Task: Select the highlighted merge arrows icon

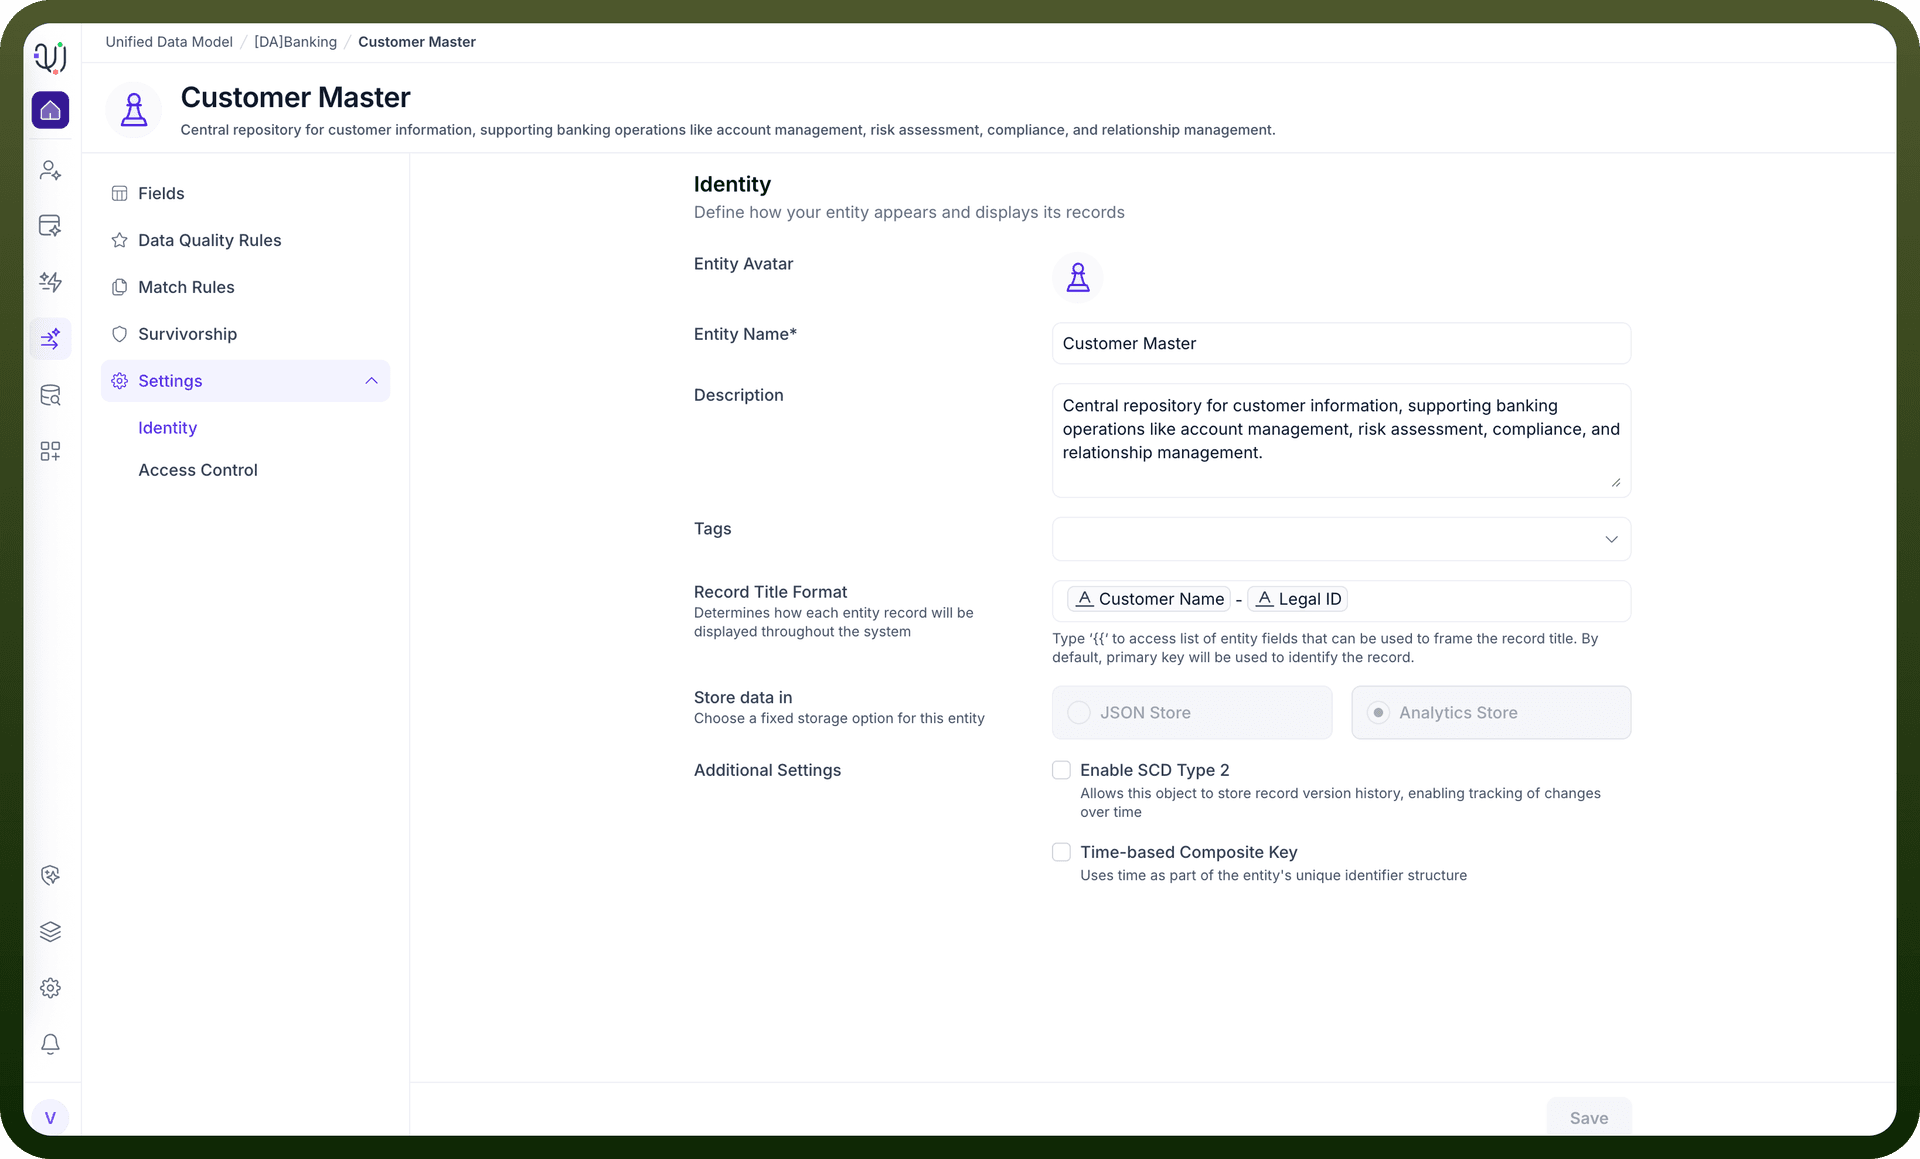Action: (x=50, y=339)
